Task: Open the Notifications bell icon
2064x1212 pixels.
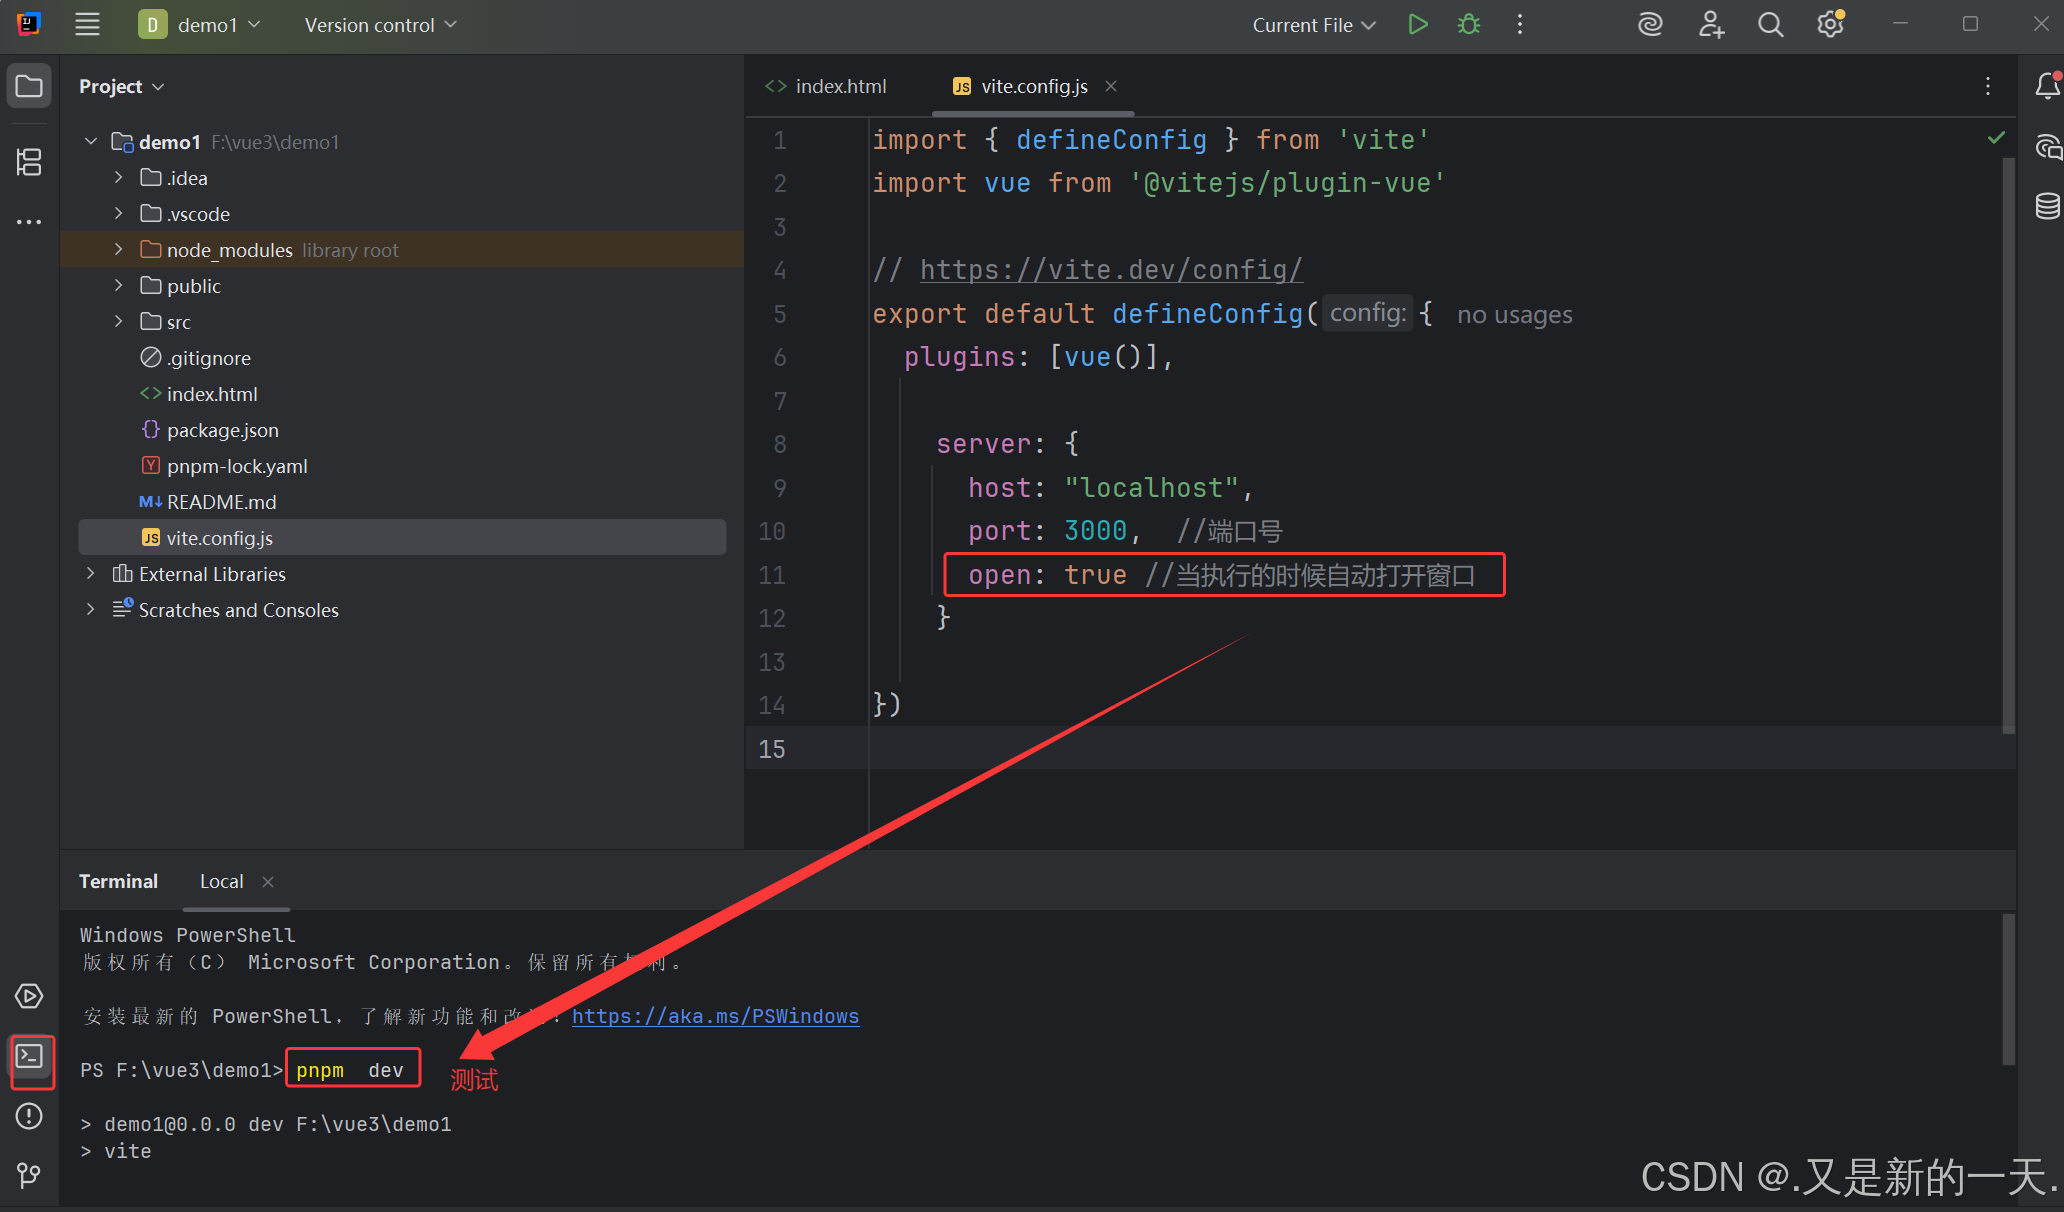Action: coord(2047,86)
